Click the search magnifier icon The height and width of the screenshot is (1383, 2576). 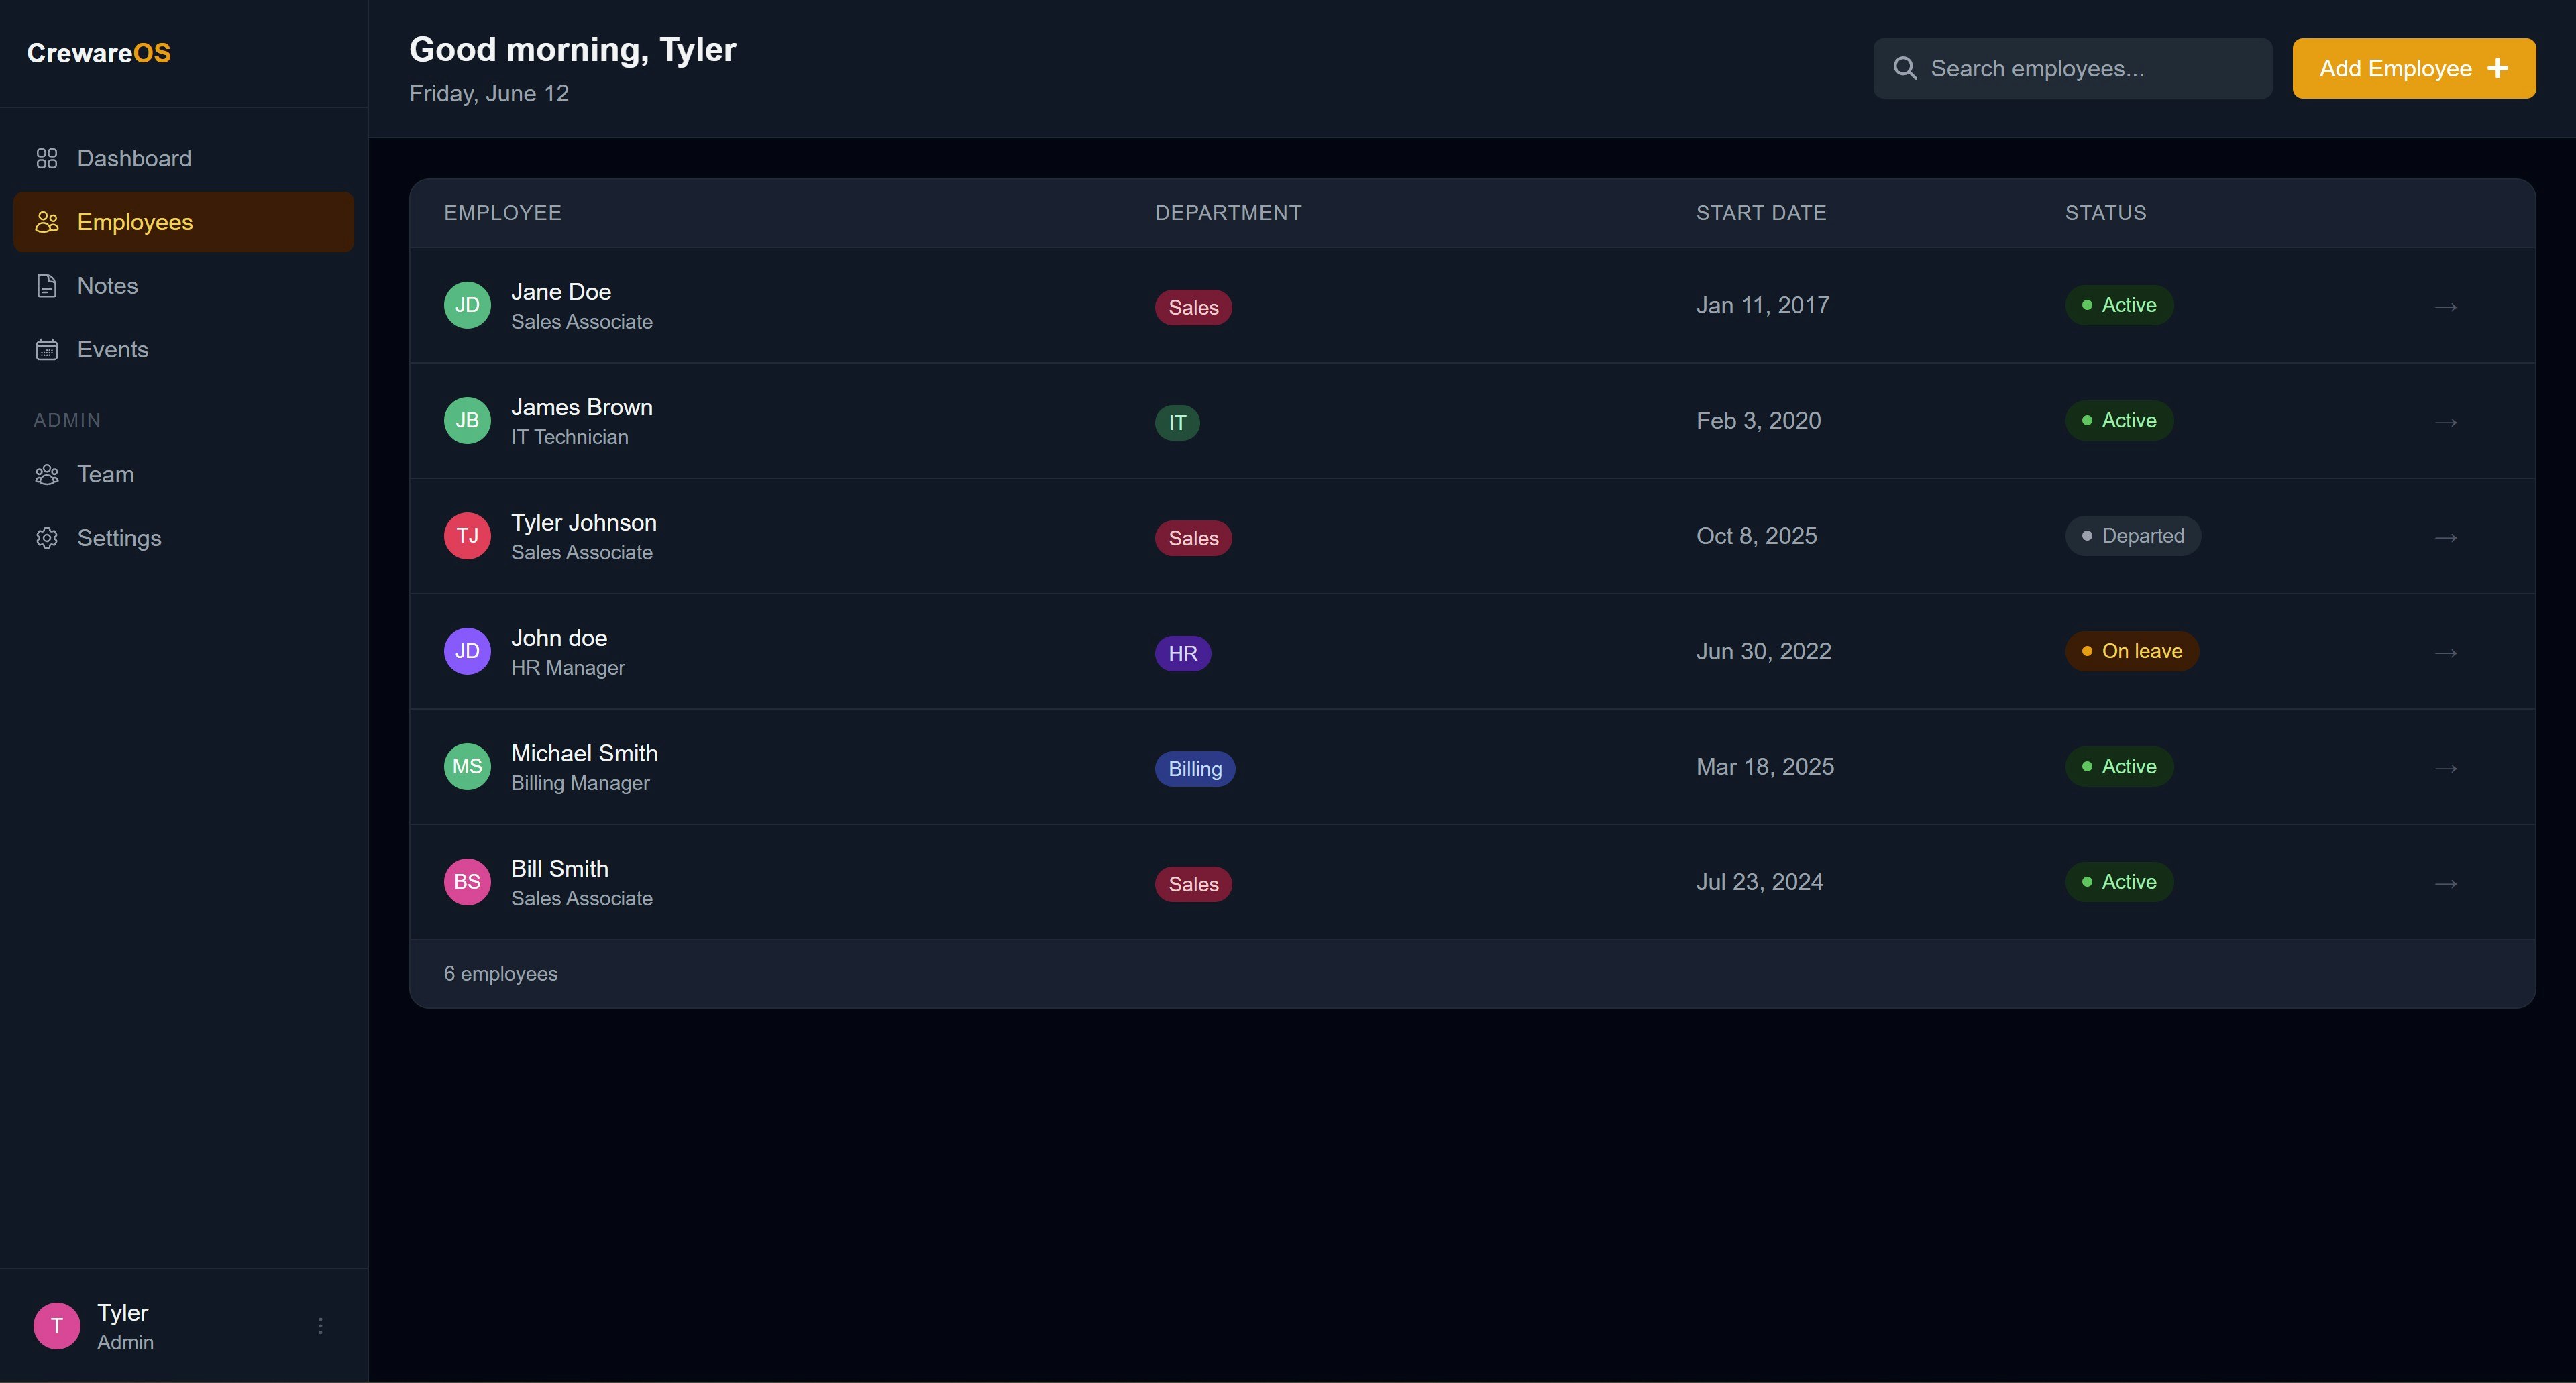[x=1905, y=68]
